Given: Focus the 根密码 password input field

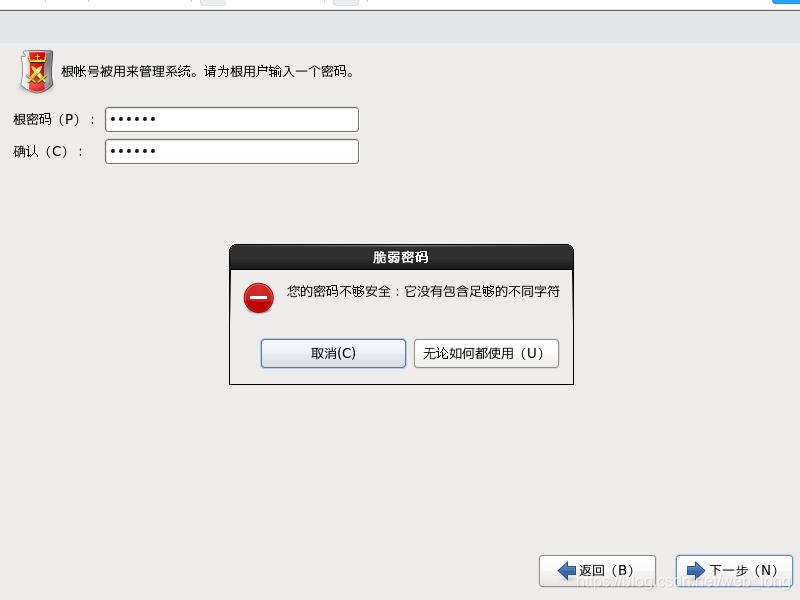Looking at the screenshot, I should tap(232, 119).
